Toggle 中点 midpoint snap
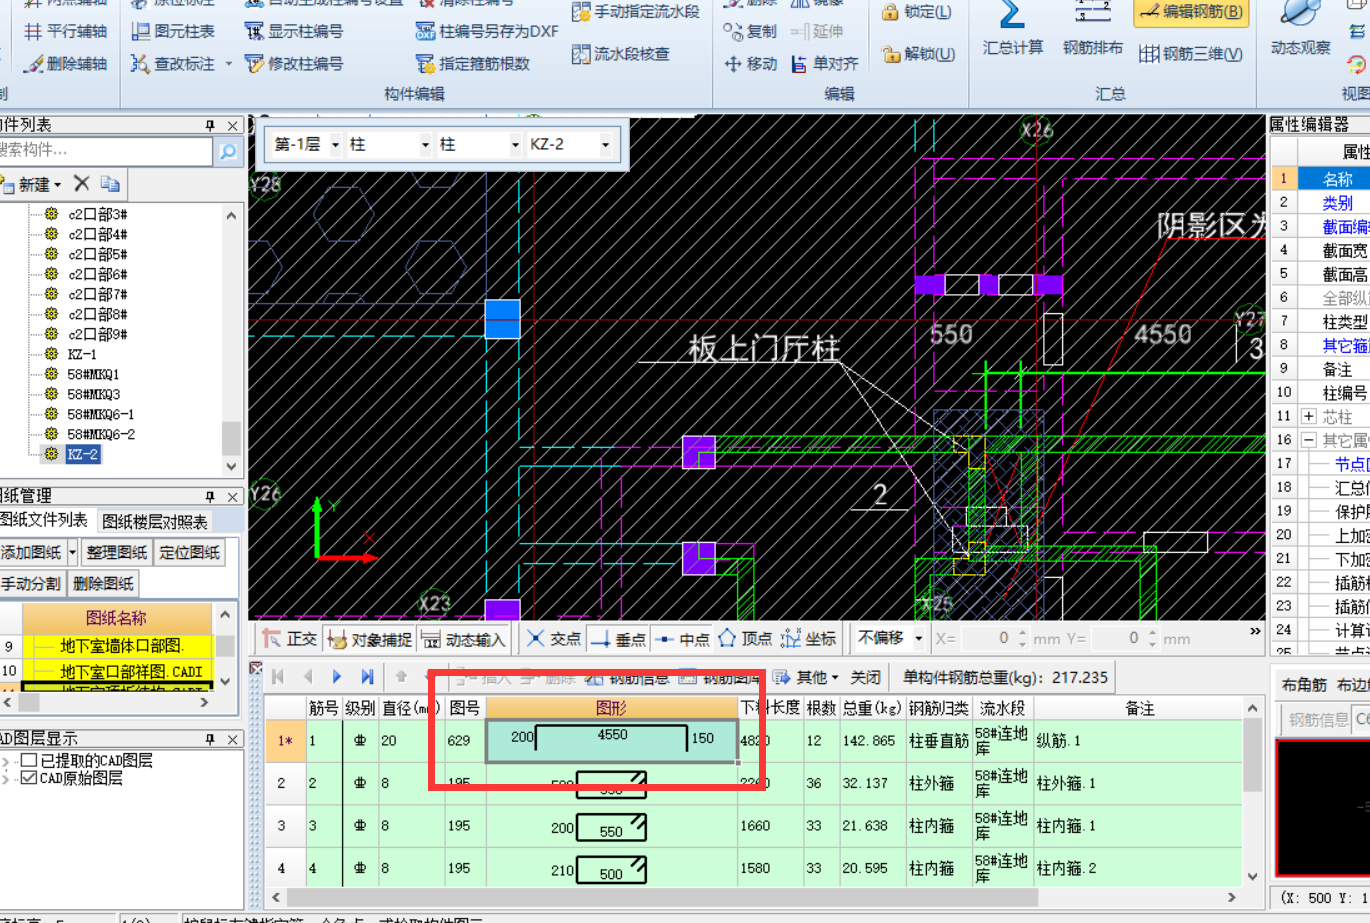Viewport: 1370px width, 923px height. pyautogui.click(x=682, y=639)
